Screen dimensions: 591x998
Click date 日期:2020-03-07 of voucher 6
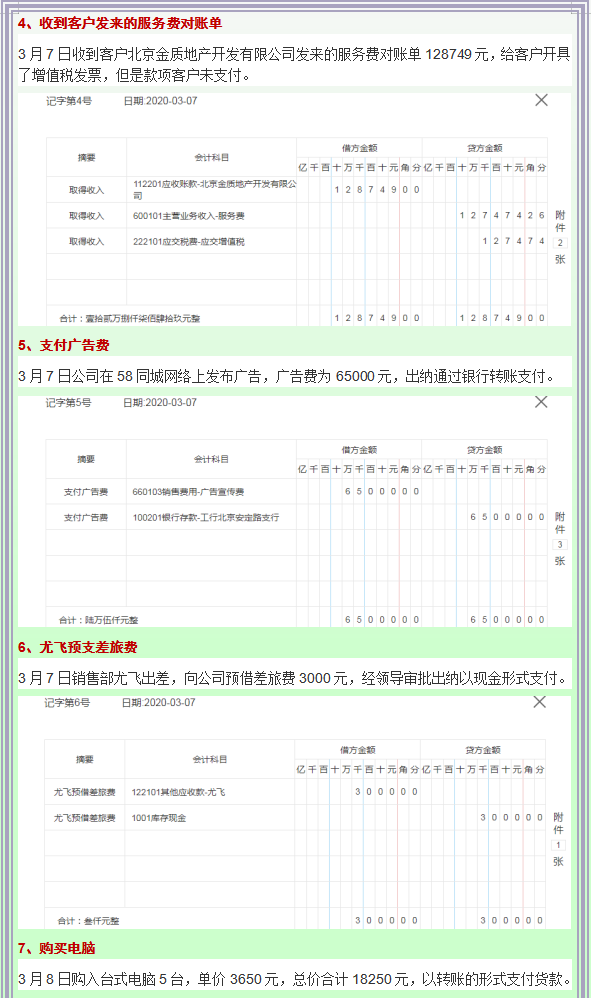[x=158, y=702]
